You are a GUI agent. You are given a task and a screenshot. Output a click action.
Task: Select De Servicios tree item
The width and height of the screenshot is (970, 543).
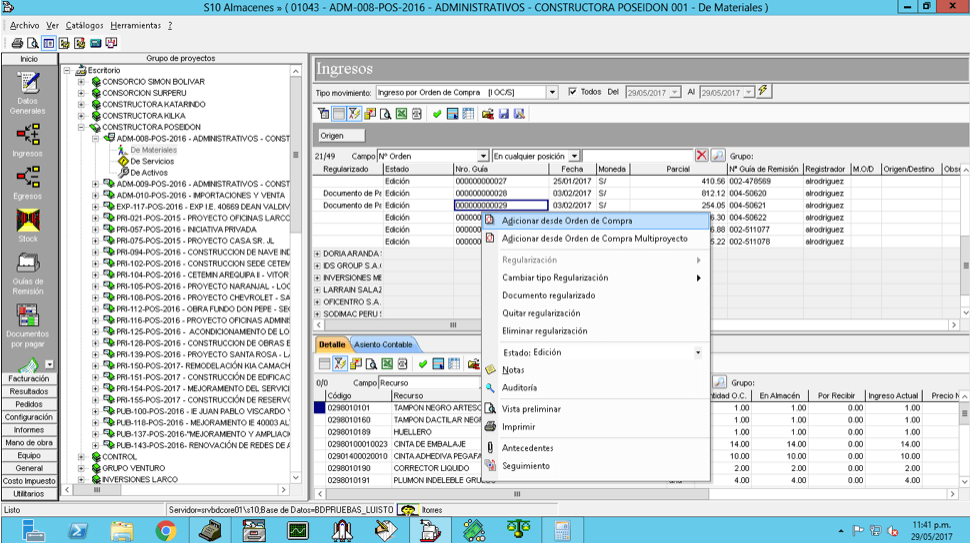coord(152,161)
